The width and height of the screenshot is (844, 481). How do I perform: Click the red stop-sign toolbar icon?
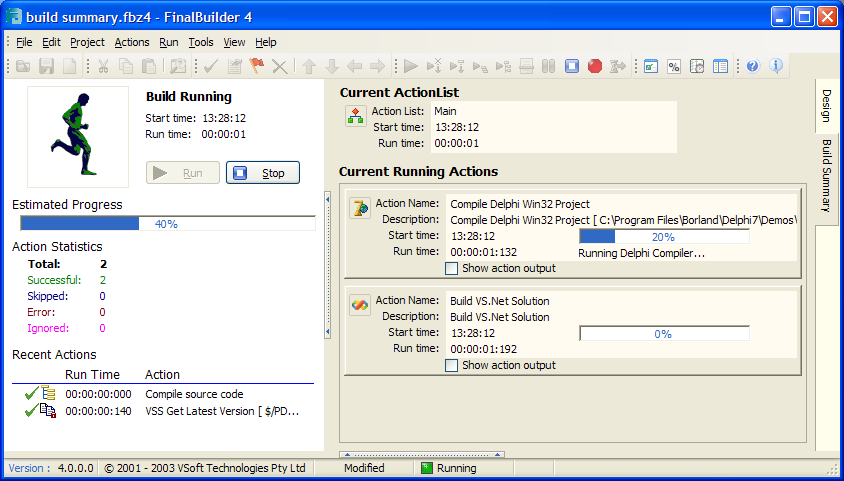click(595, 66)
